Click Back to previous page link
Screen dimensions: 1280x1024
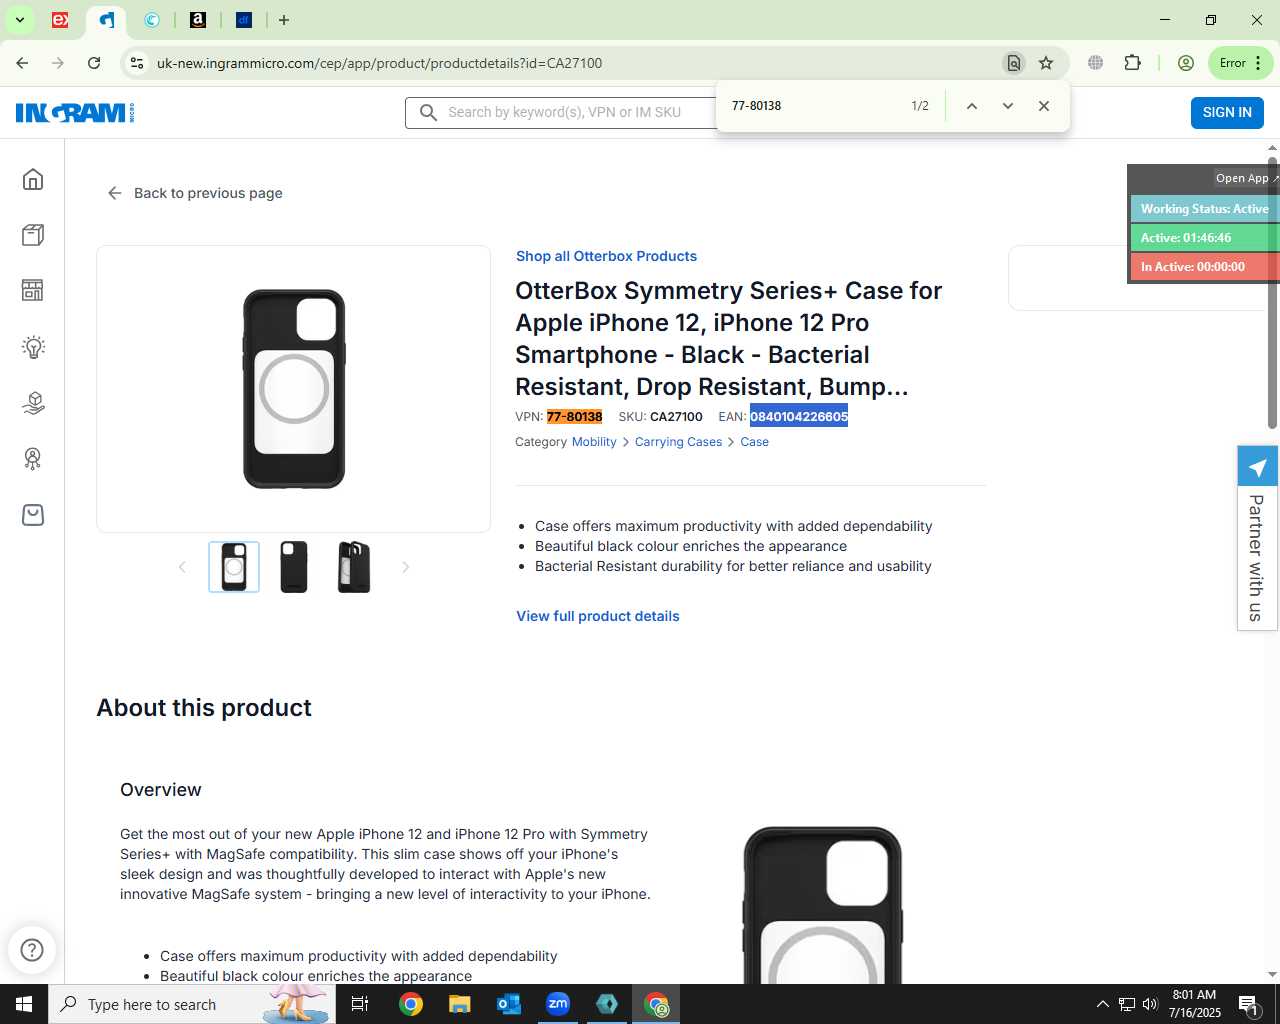[195, 193]
